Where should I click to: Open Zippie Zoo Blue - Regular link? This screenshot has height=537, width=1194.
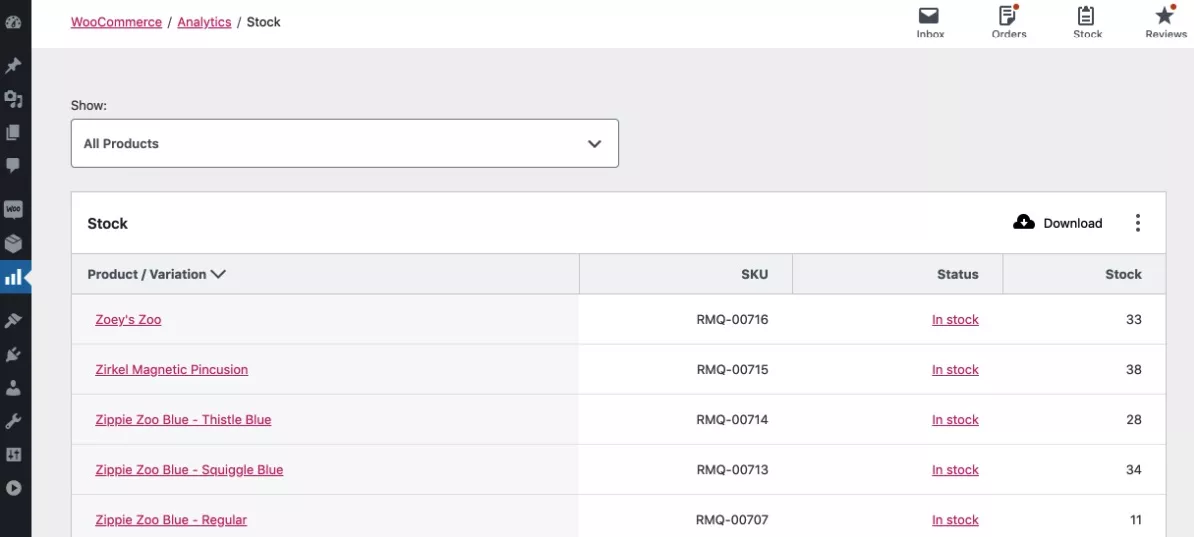pyautogui.click(x=171, y=520)
